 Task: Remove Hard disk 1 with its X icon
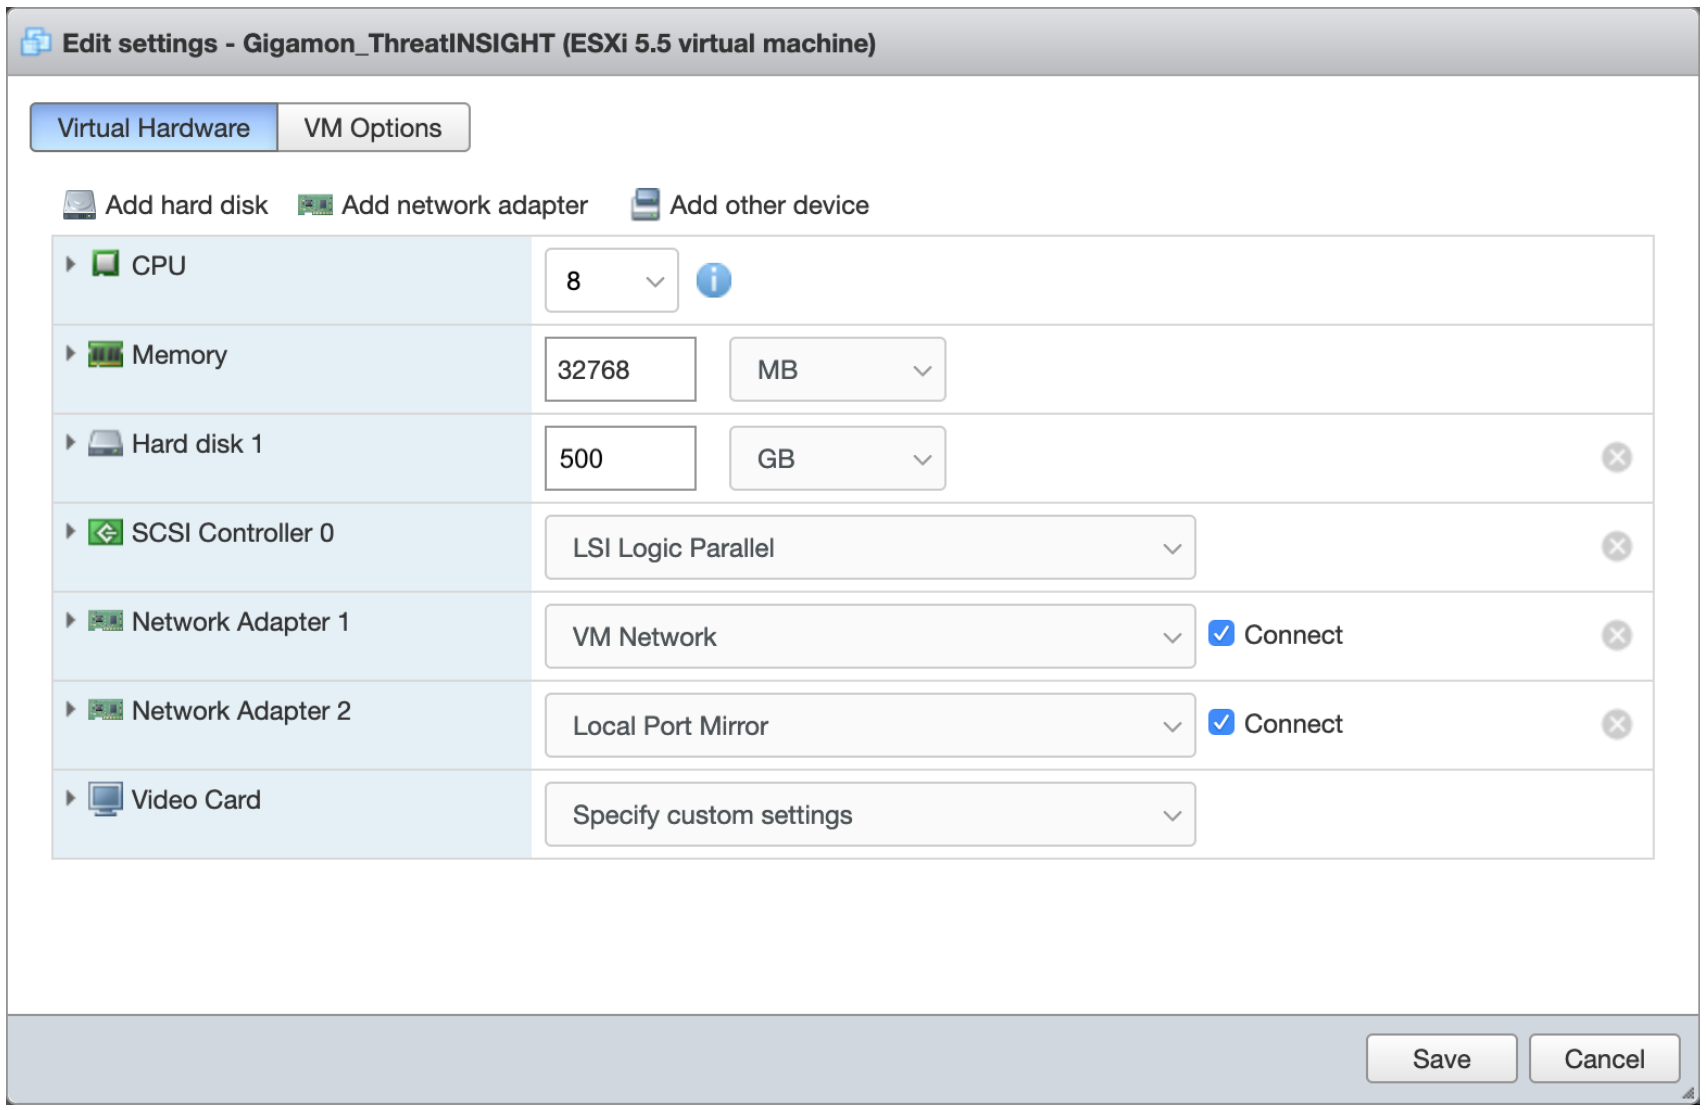(x=1616, y=457)
